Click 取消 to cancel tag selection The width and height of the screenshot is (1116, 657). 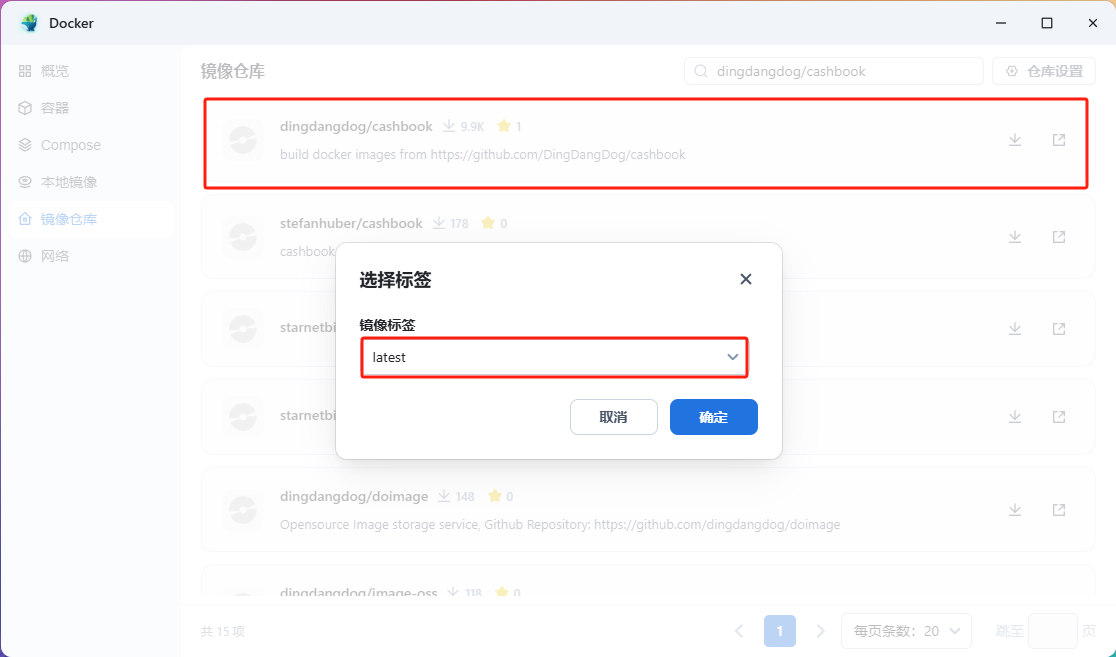pyautogui.click(x=614, y=417)
